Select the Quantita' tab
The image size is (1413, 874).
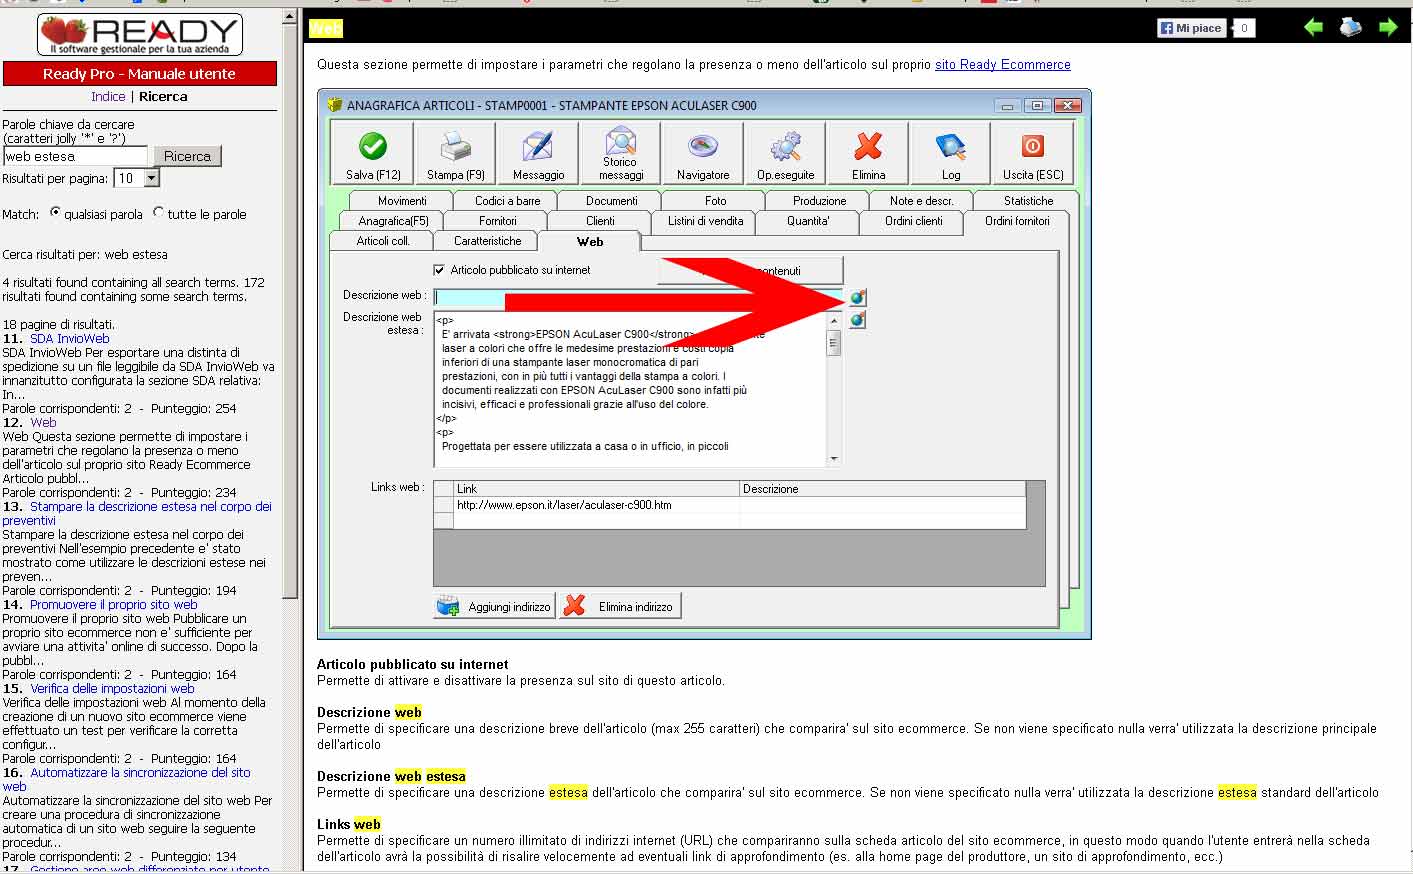click(x=808, y=221)
